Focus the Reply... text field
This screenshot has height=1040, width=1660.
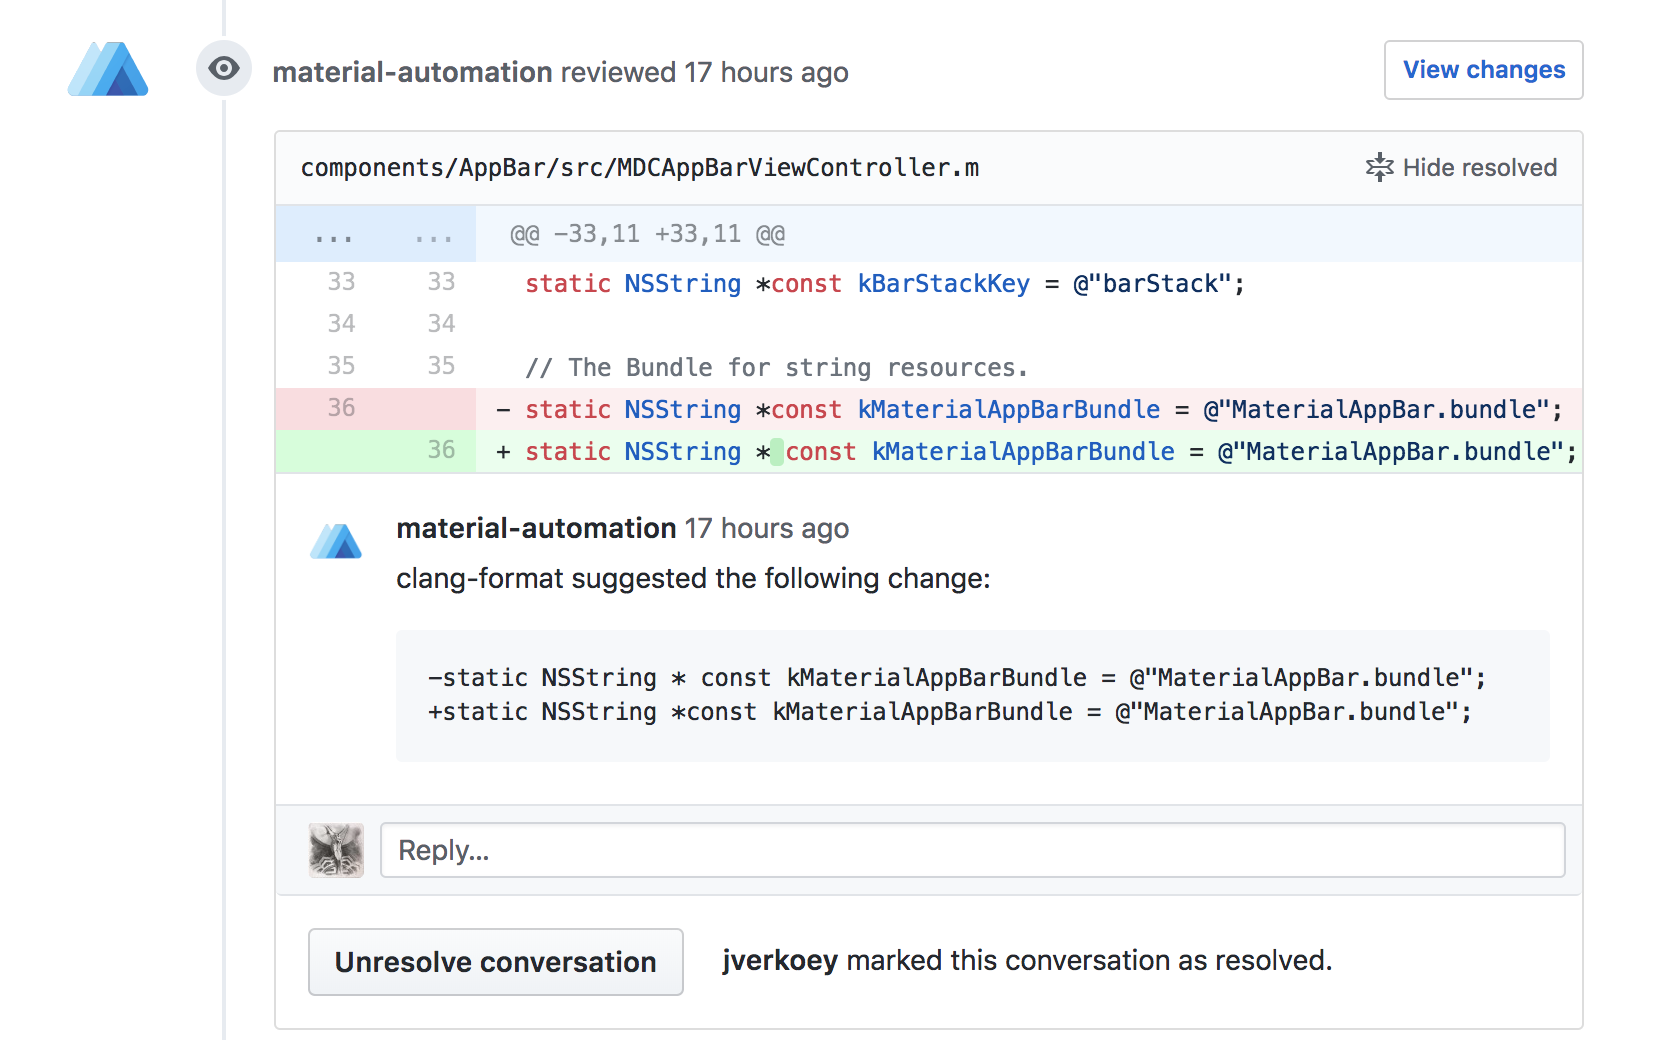(x=972, y=850)
